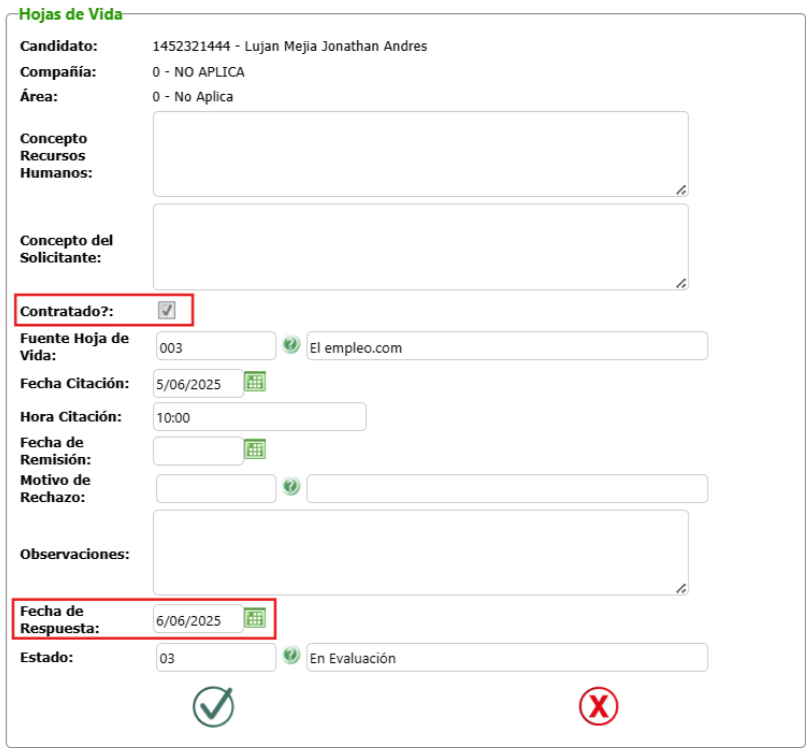The width and height of the screenshot is (808, 748).
Task: Click help icon beside Fuente Hoja de Vida
Action: (x=291, y=345)
